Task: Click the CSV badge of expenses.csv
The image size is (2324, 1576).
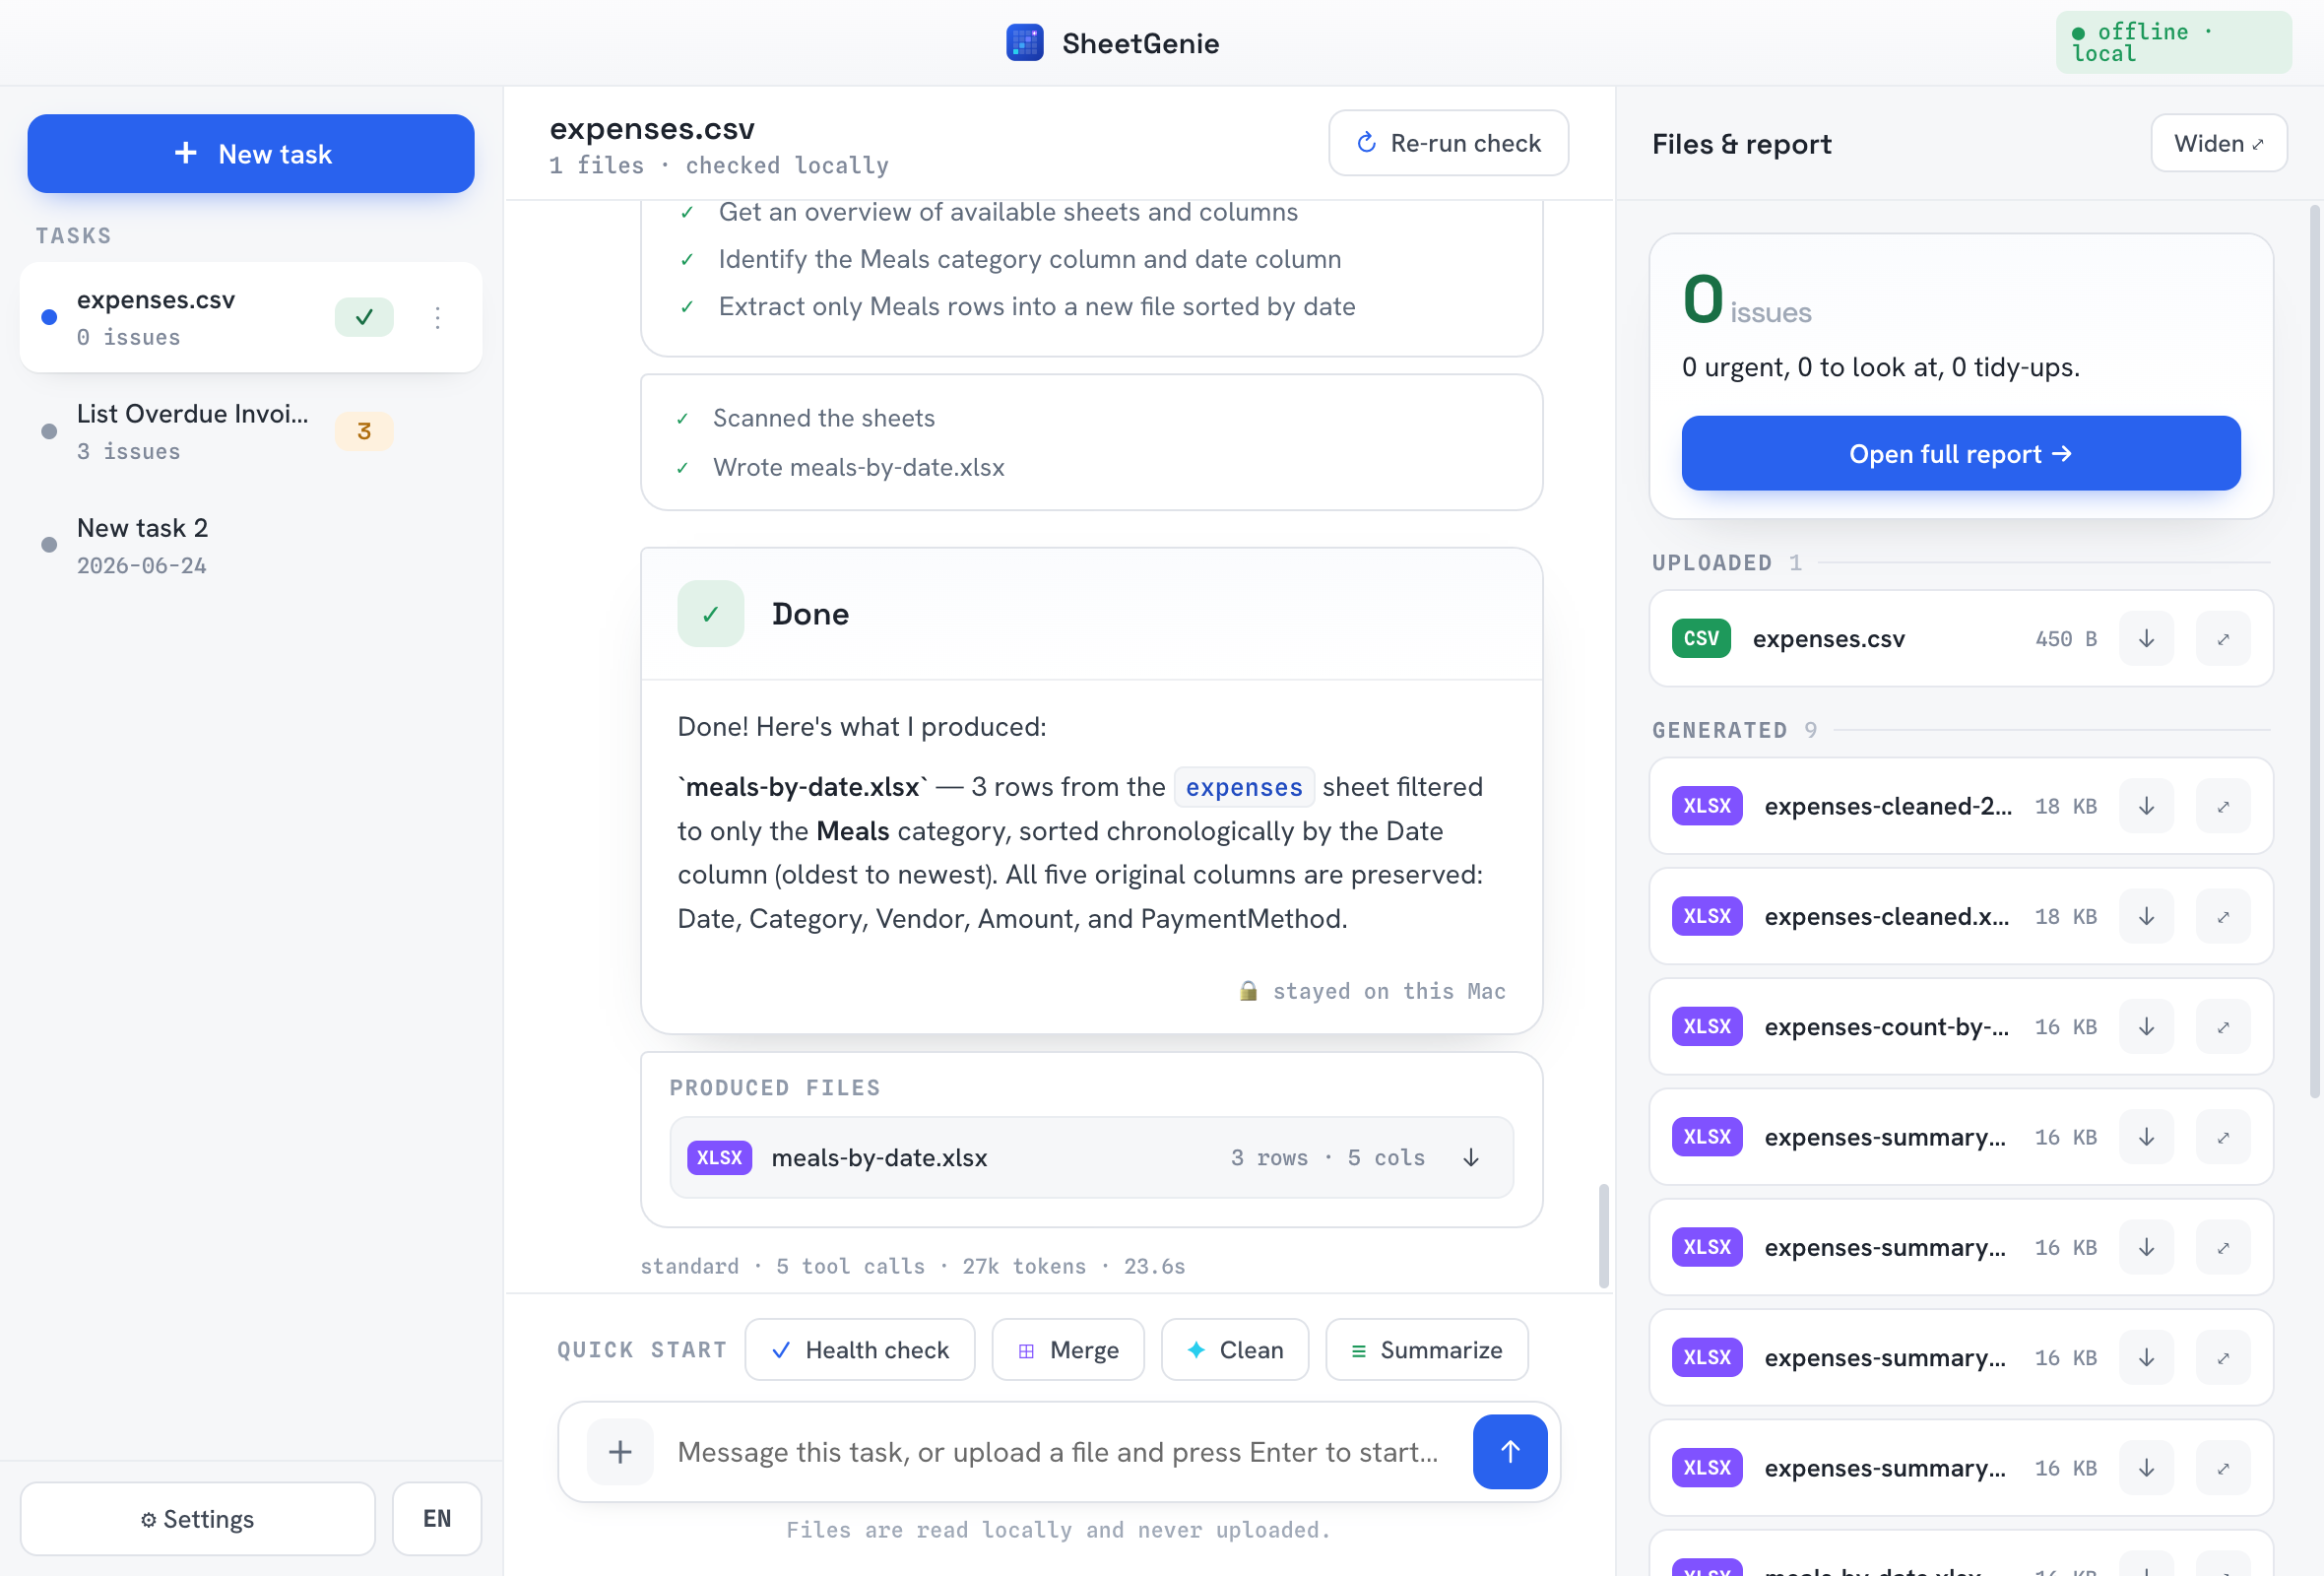Action: pos(1701,638)
